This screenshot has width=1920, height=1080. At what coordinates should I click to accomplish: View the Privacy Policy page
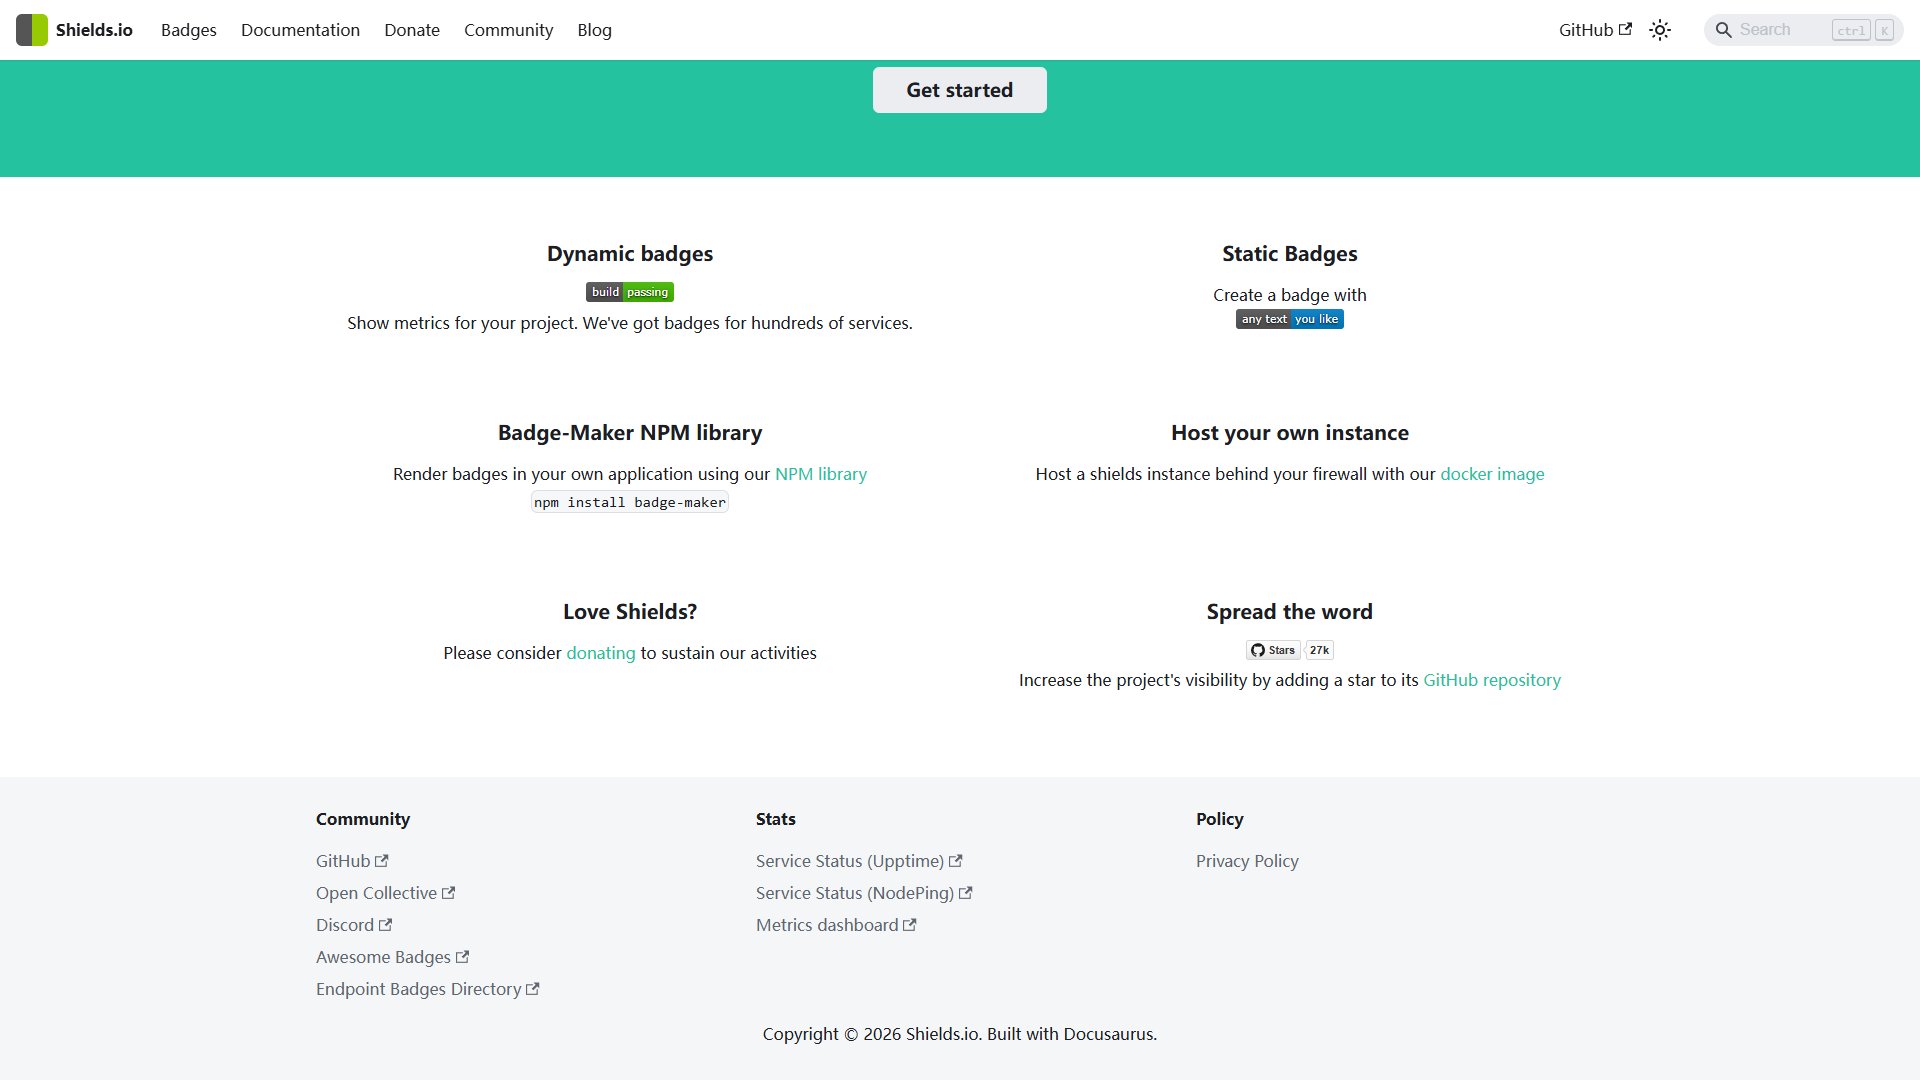(1247, 861)
